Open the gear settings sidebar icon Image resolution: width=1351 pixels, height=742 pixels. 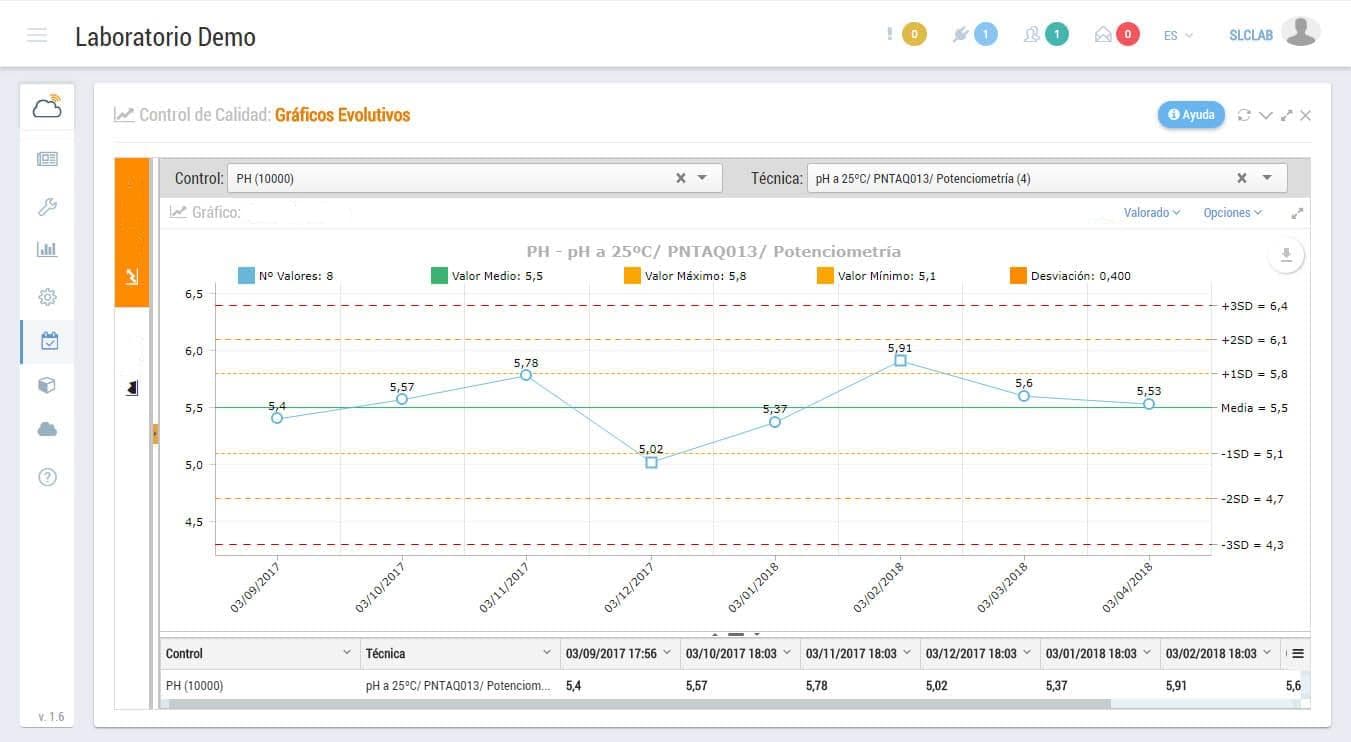47,297
